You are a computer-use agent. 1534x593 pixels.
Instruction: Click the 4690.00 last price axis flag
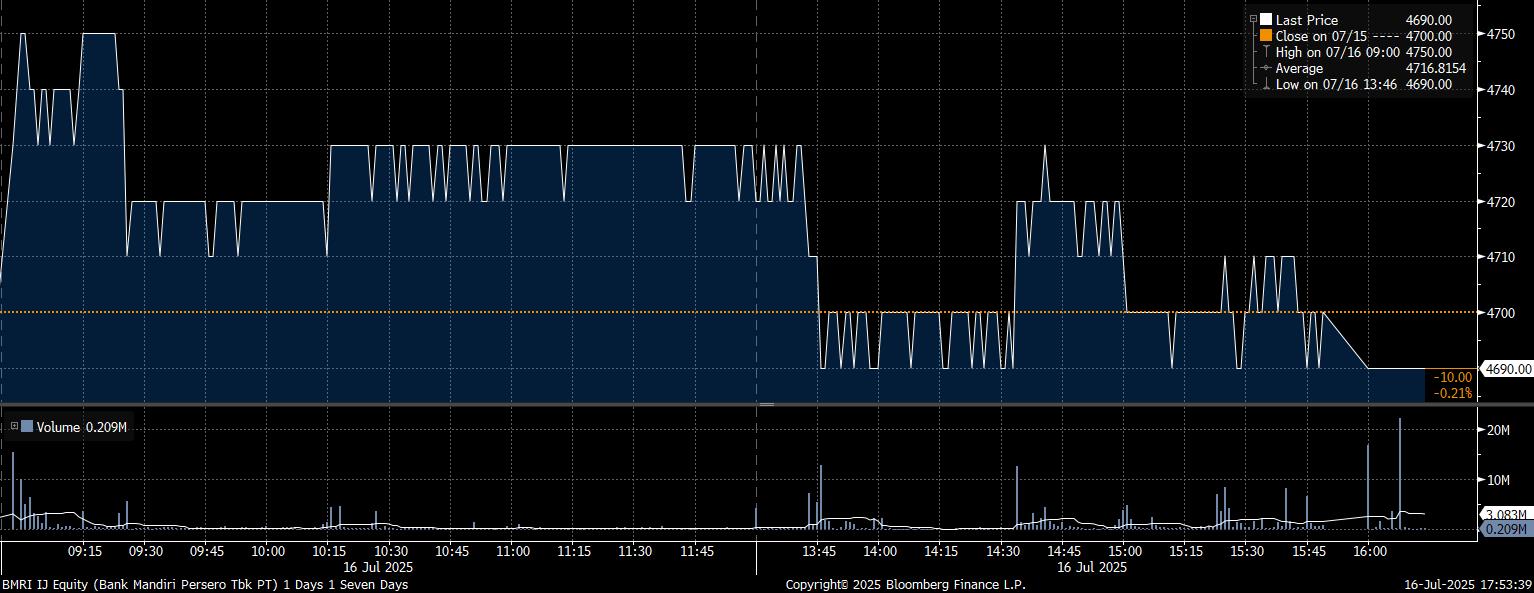[1507, 369]
